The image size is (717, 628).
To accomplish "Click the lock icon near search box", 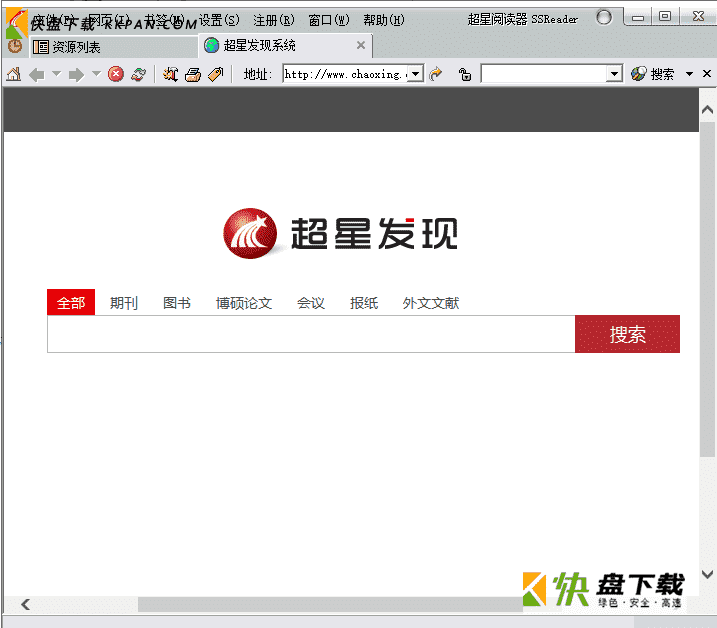I will pos(465,74).
